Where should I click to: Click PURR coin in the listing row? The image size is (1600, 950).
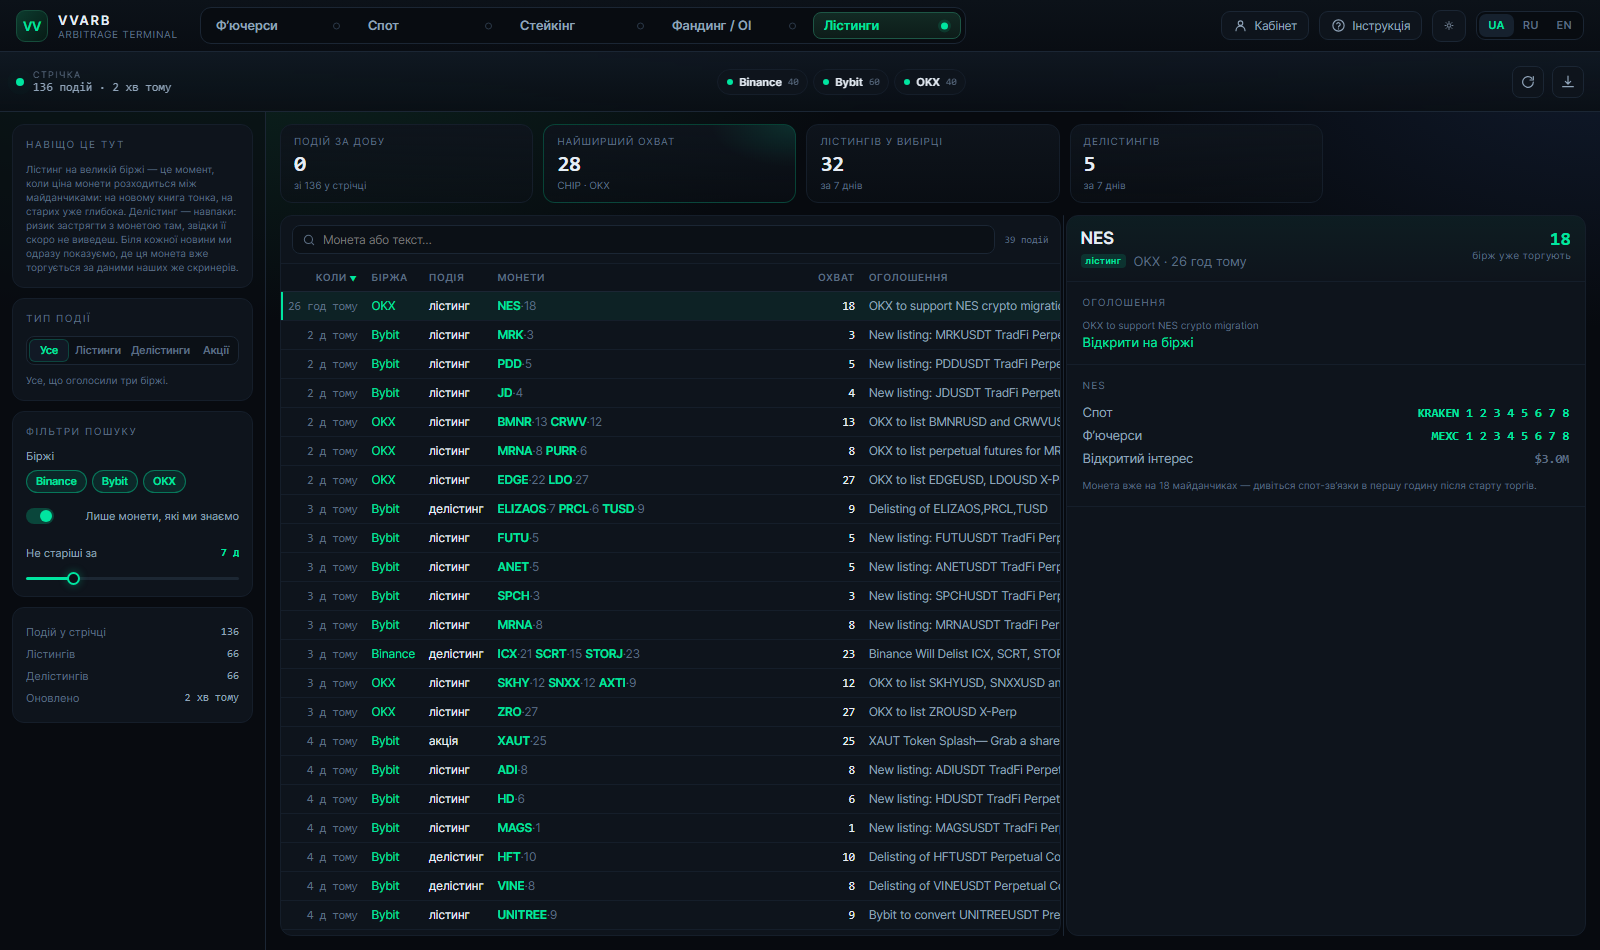pos(561,451)
